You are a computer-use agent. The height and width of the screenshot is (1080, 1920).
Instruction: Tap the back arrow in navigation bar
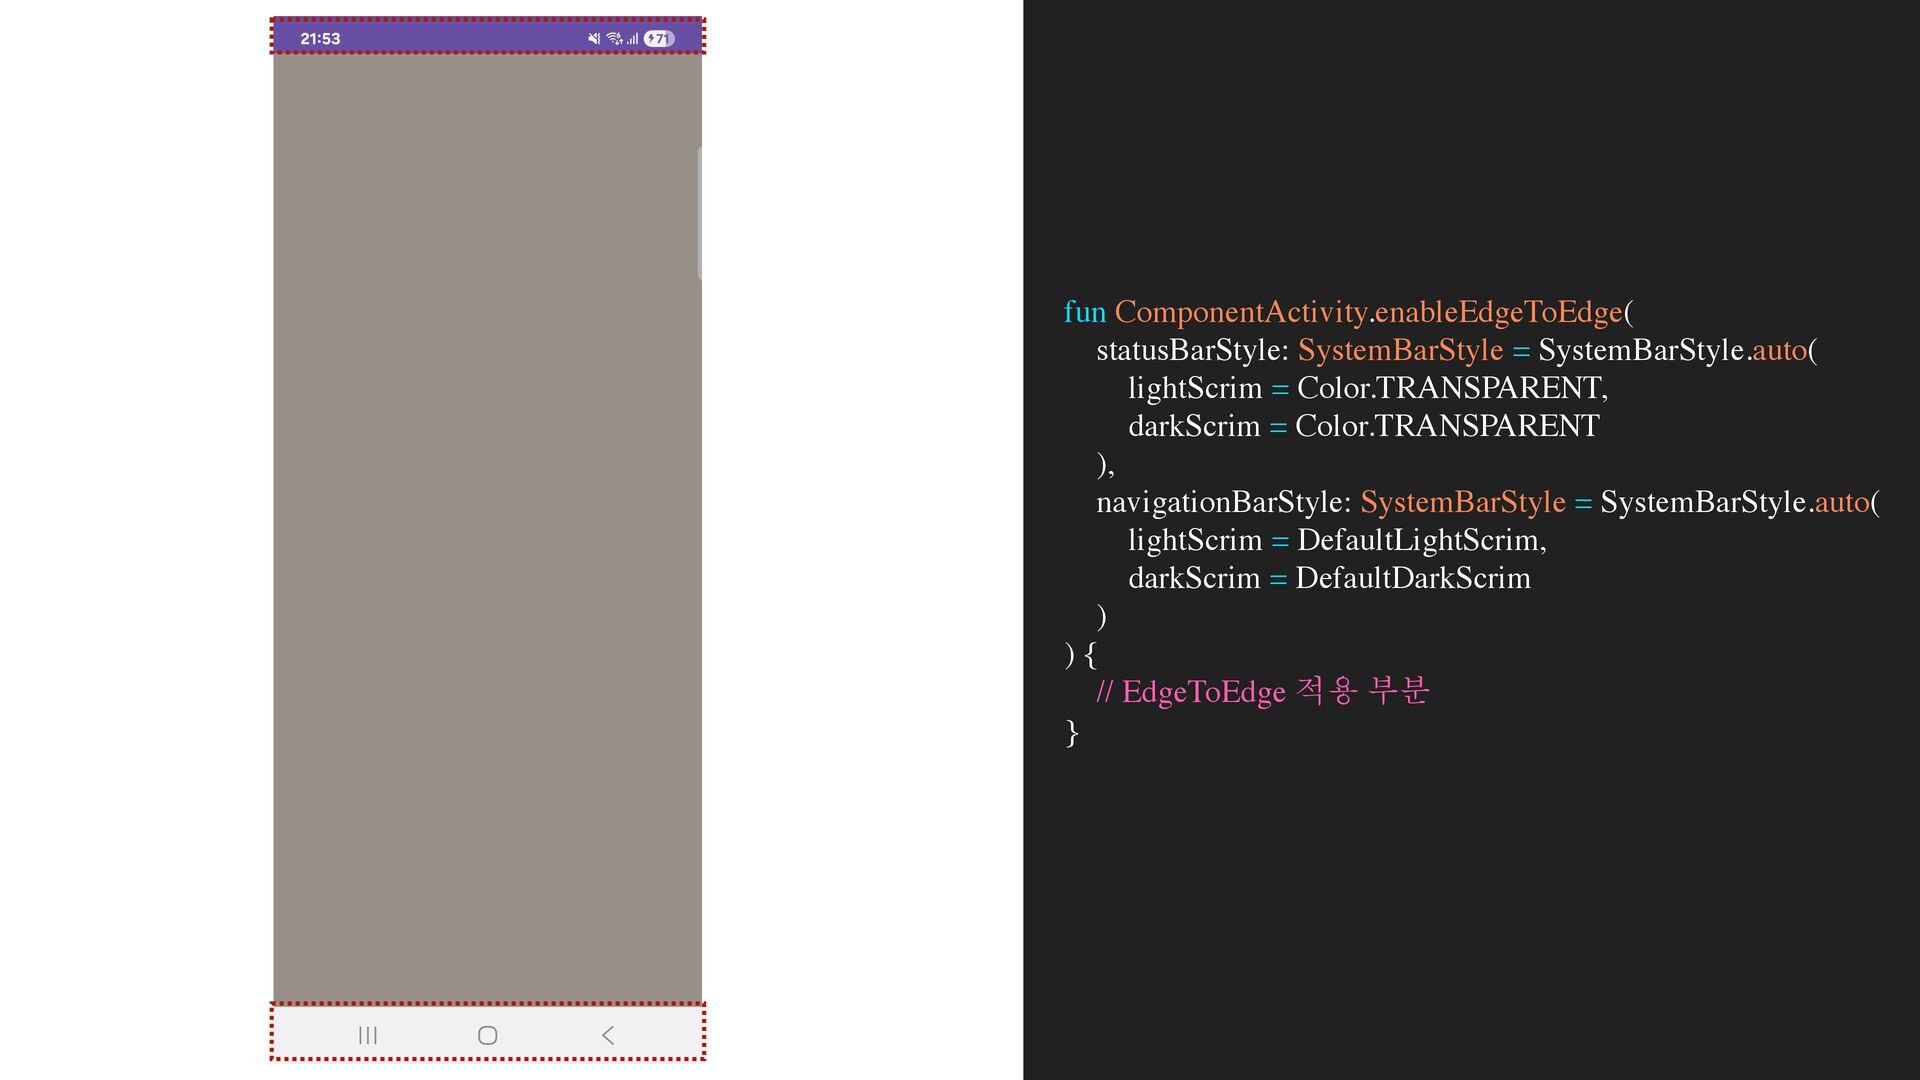click(x=608, y=1035)
